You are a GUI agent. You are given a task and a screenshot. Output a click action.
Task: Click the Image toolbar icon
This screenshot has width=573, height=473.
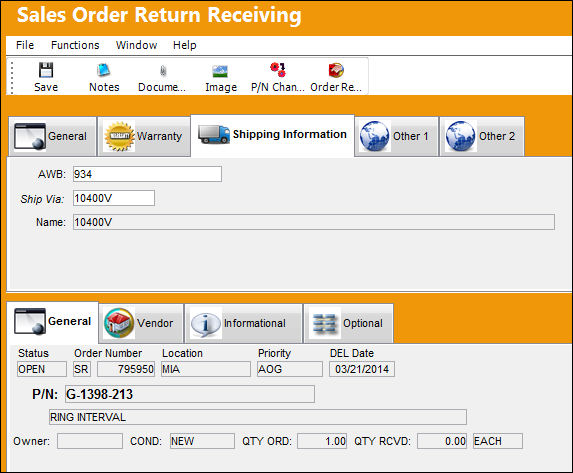pos(220,71)
